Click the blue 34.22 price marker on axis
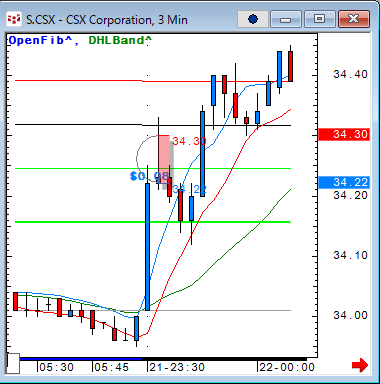 tap(344, 182)
